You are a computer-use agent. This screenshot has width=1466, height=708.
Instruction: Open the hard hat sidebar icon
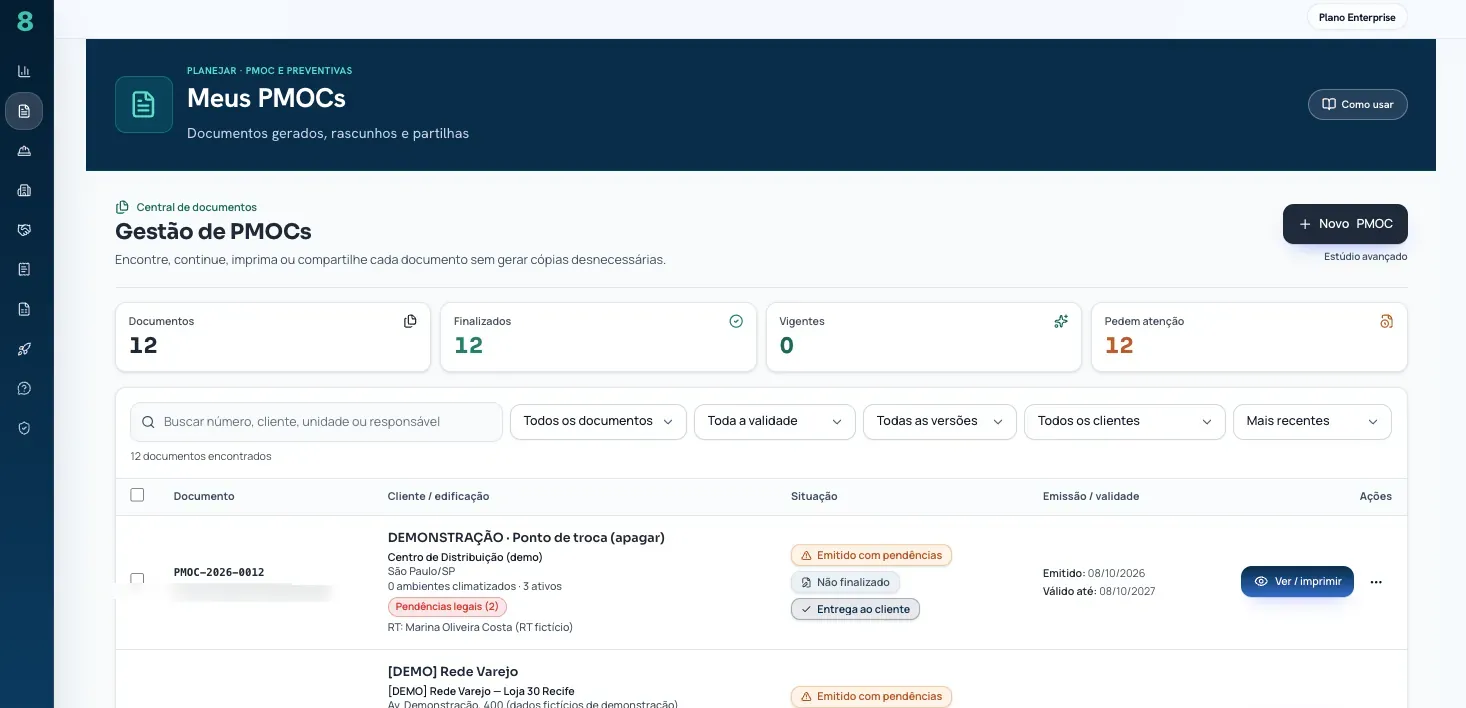click(x=24, y=151)
